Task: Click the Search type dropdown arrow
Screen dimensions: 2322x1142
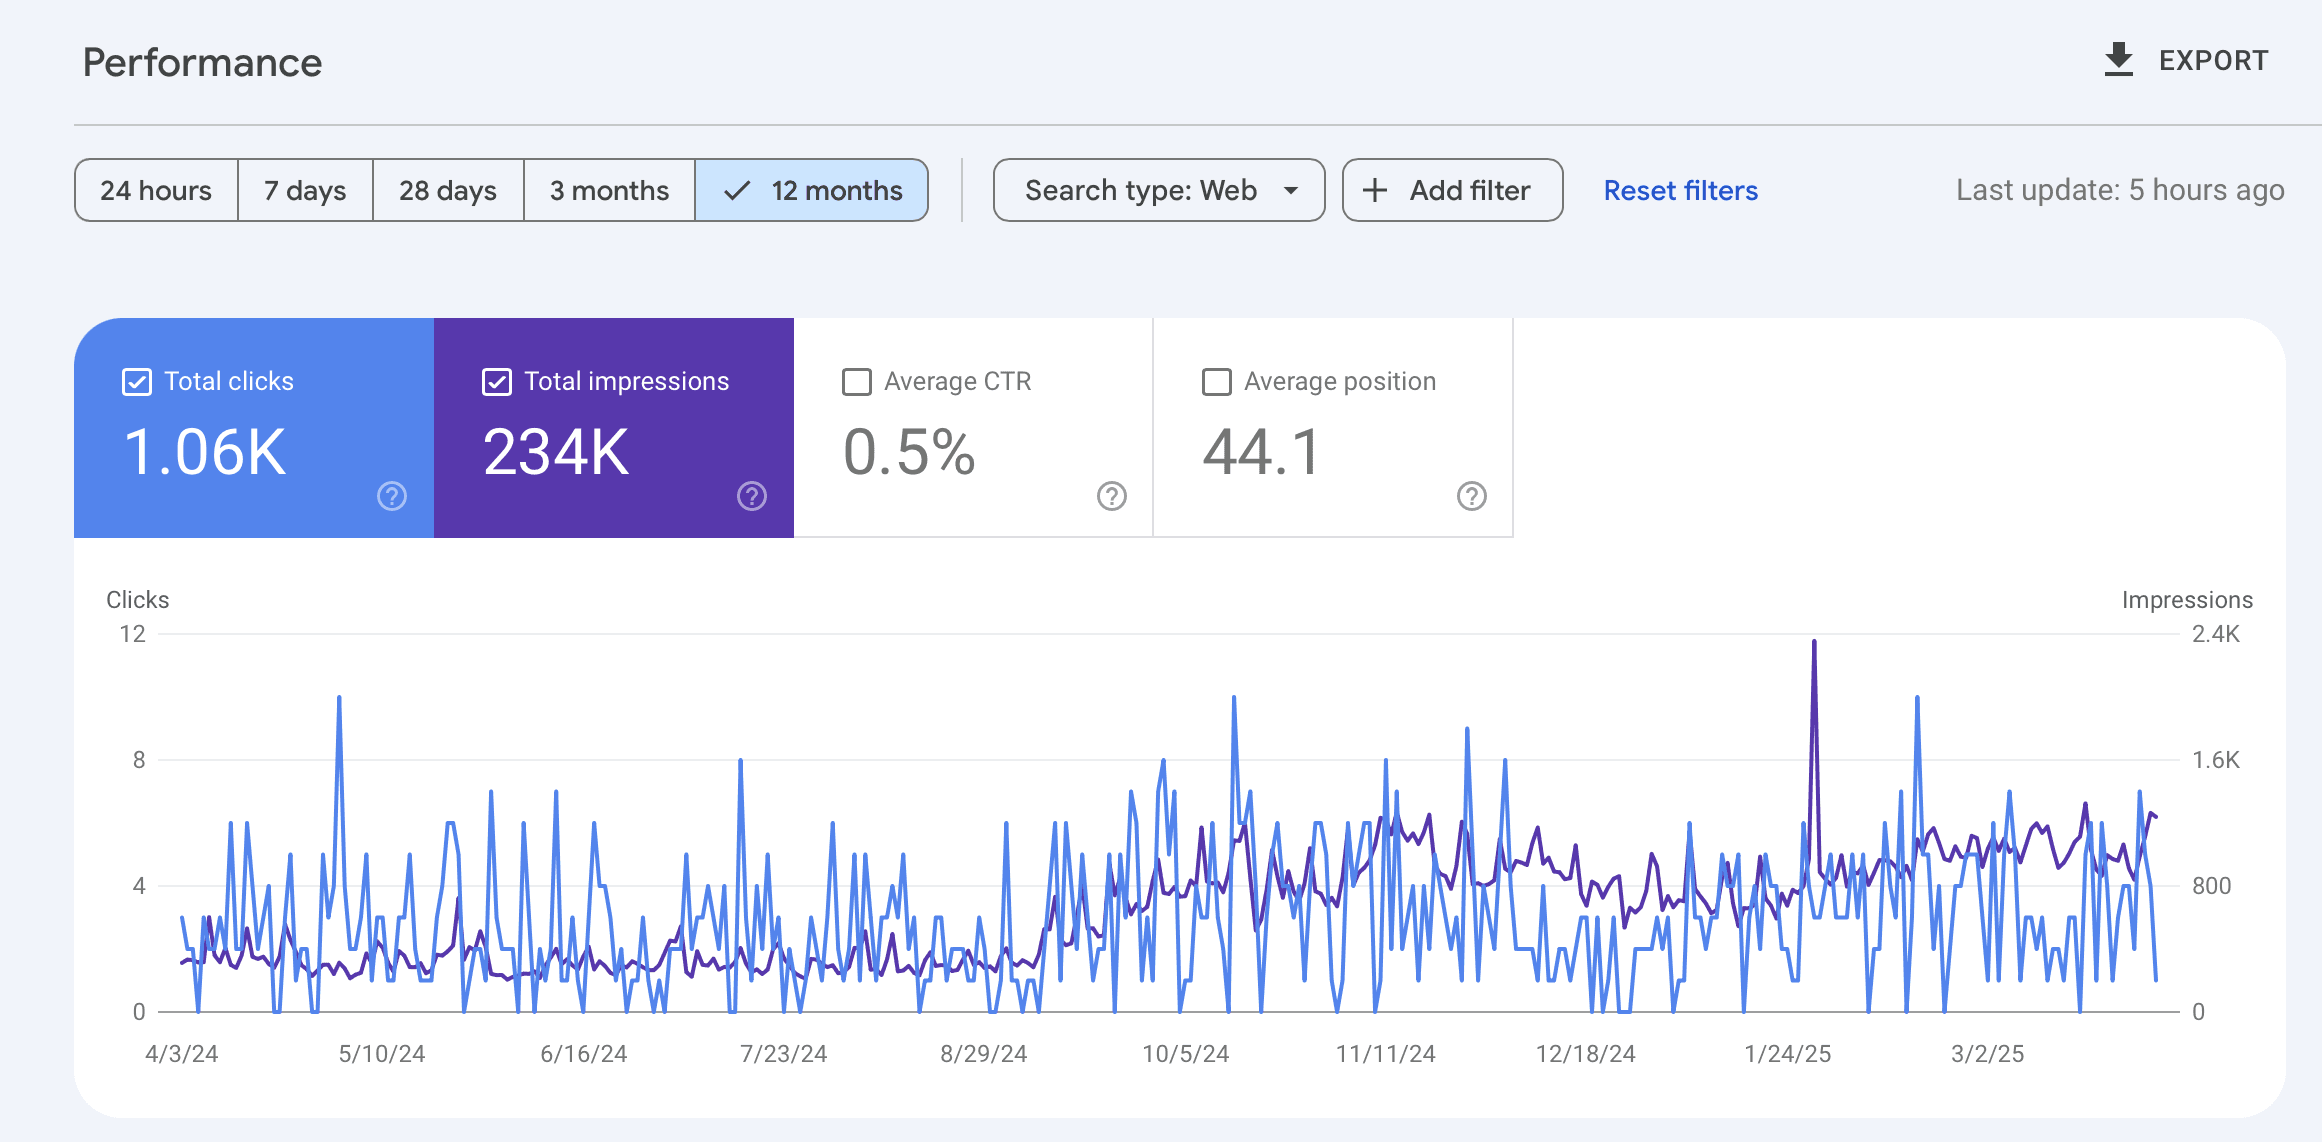Action: click(x=1291, y=190)
